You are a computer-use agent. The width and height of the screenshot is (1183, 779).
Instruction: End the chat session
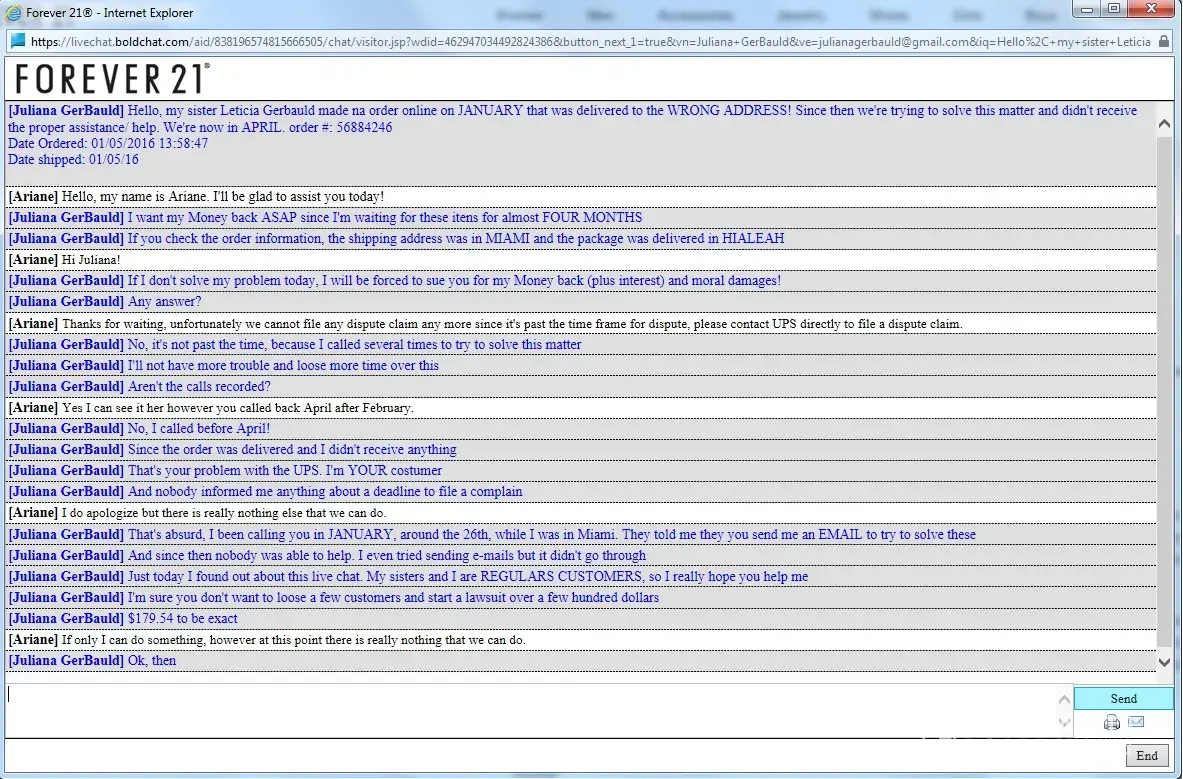point(1146,756)
